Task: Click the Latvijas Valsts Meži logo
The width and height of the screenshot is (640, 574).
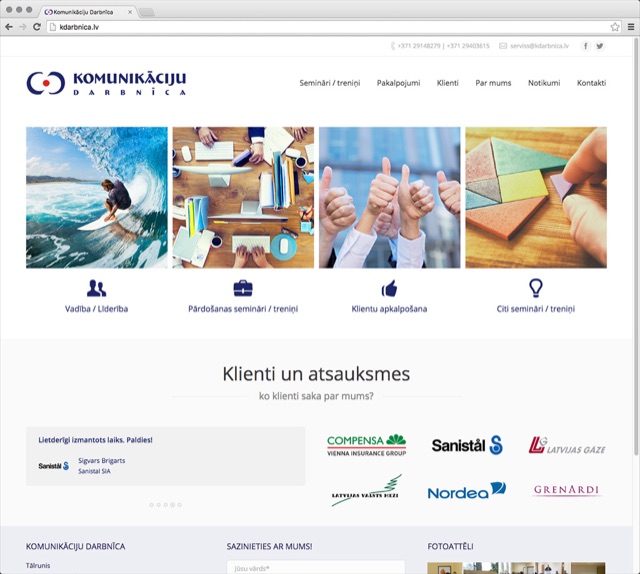Action: (x=367, y=490)
